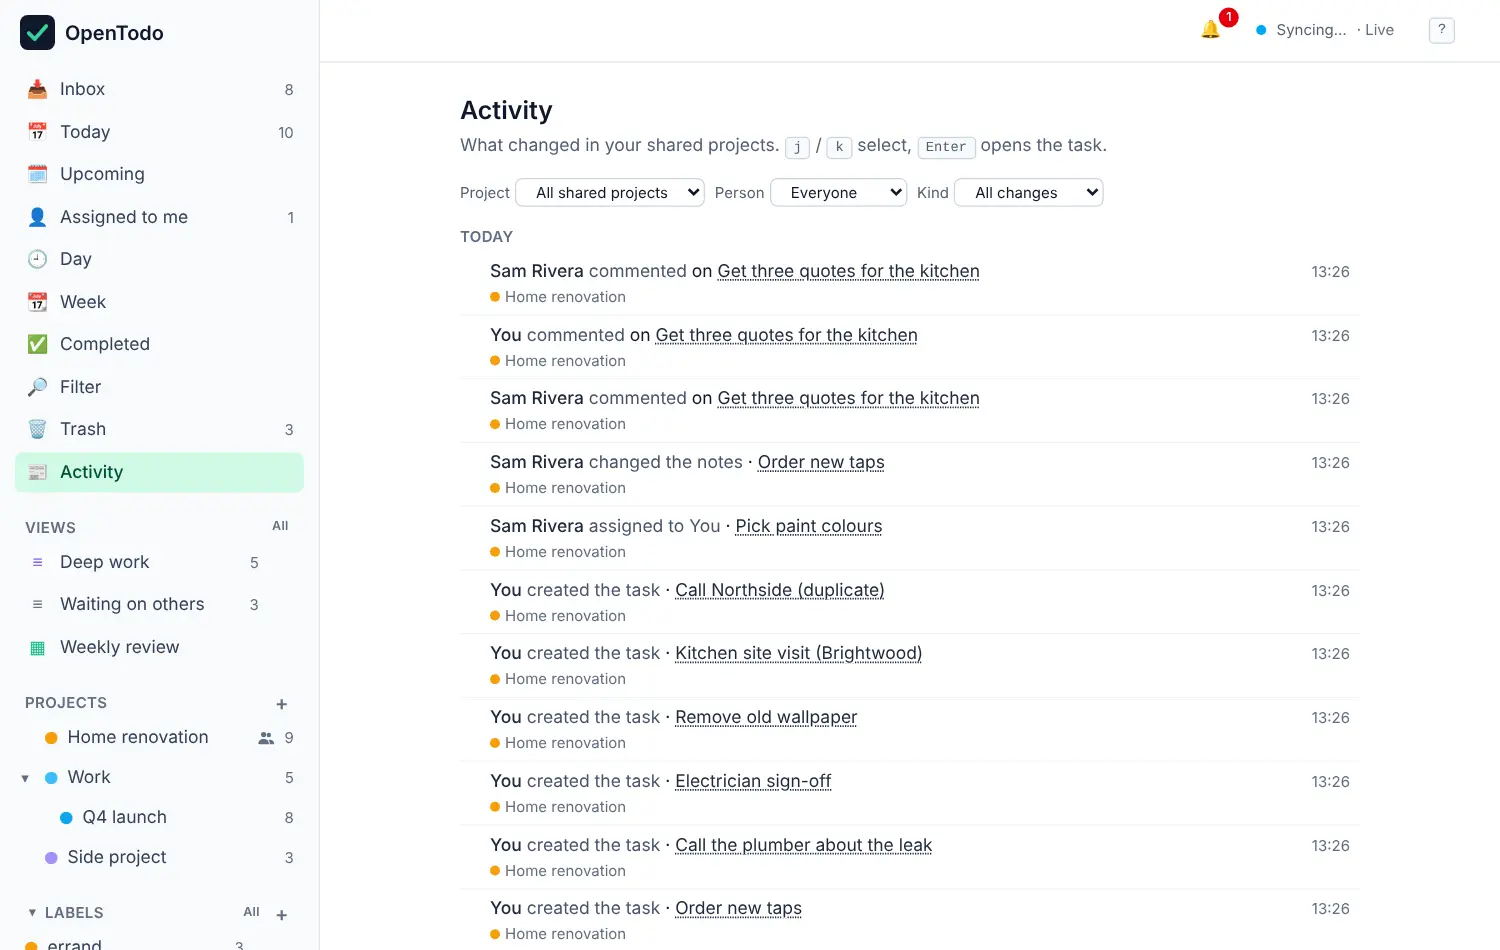
Task: Click the Trash bin icon
Action: 37,429
